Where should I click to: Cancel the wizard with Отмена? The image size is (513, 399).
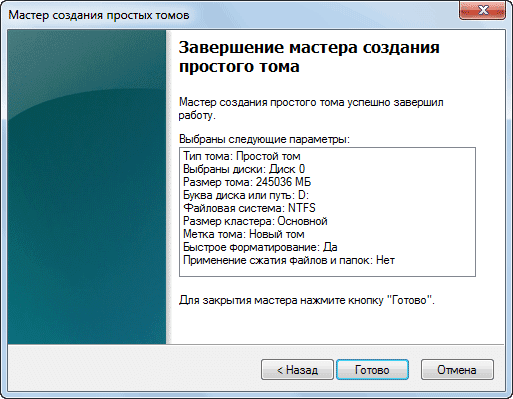click(457, 370)
